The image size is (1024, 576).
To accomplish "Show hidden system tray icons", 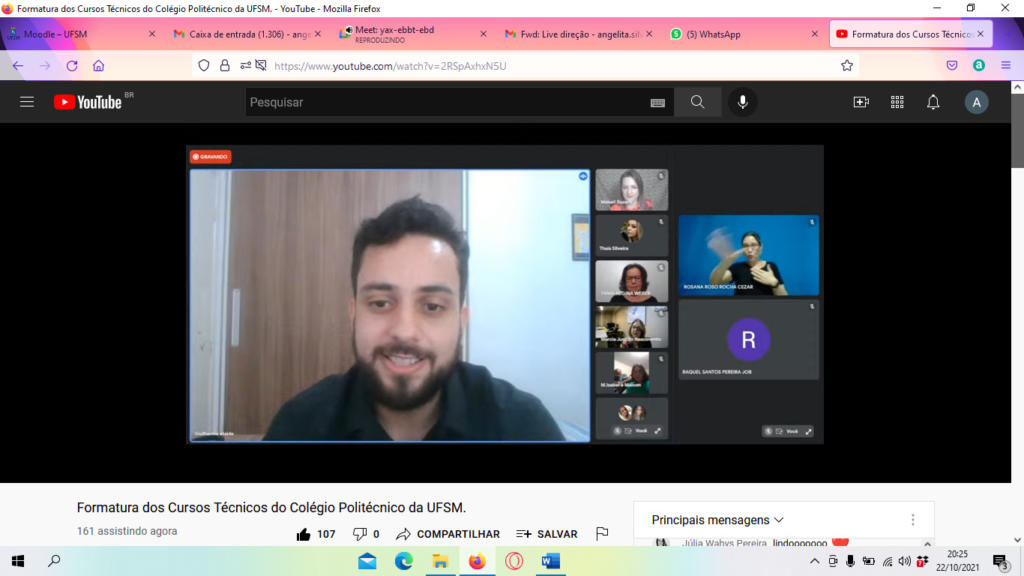I will [x=814, y=561].
